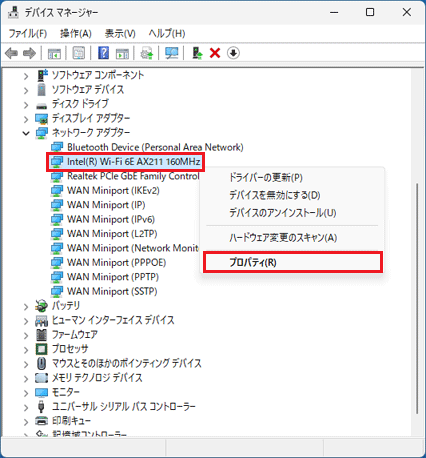Image resolution: width=426 pixels, height=458 pixels.
Task: Click the ネットワーク アダプター category icon
Action: tap(42, 133)
